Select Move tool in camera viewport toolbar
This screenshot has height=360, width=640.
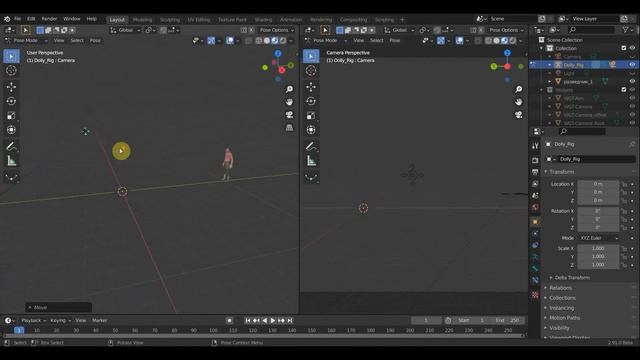pyautogui.click(x=311, y=87)
